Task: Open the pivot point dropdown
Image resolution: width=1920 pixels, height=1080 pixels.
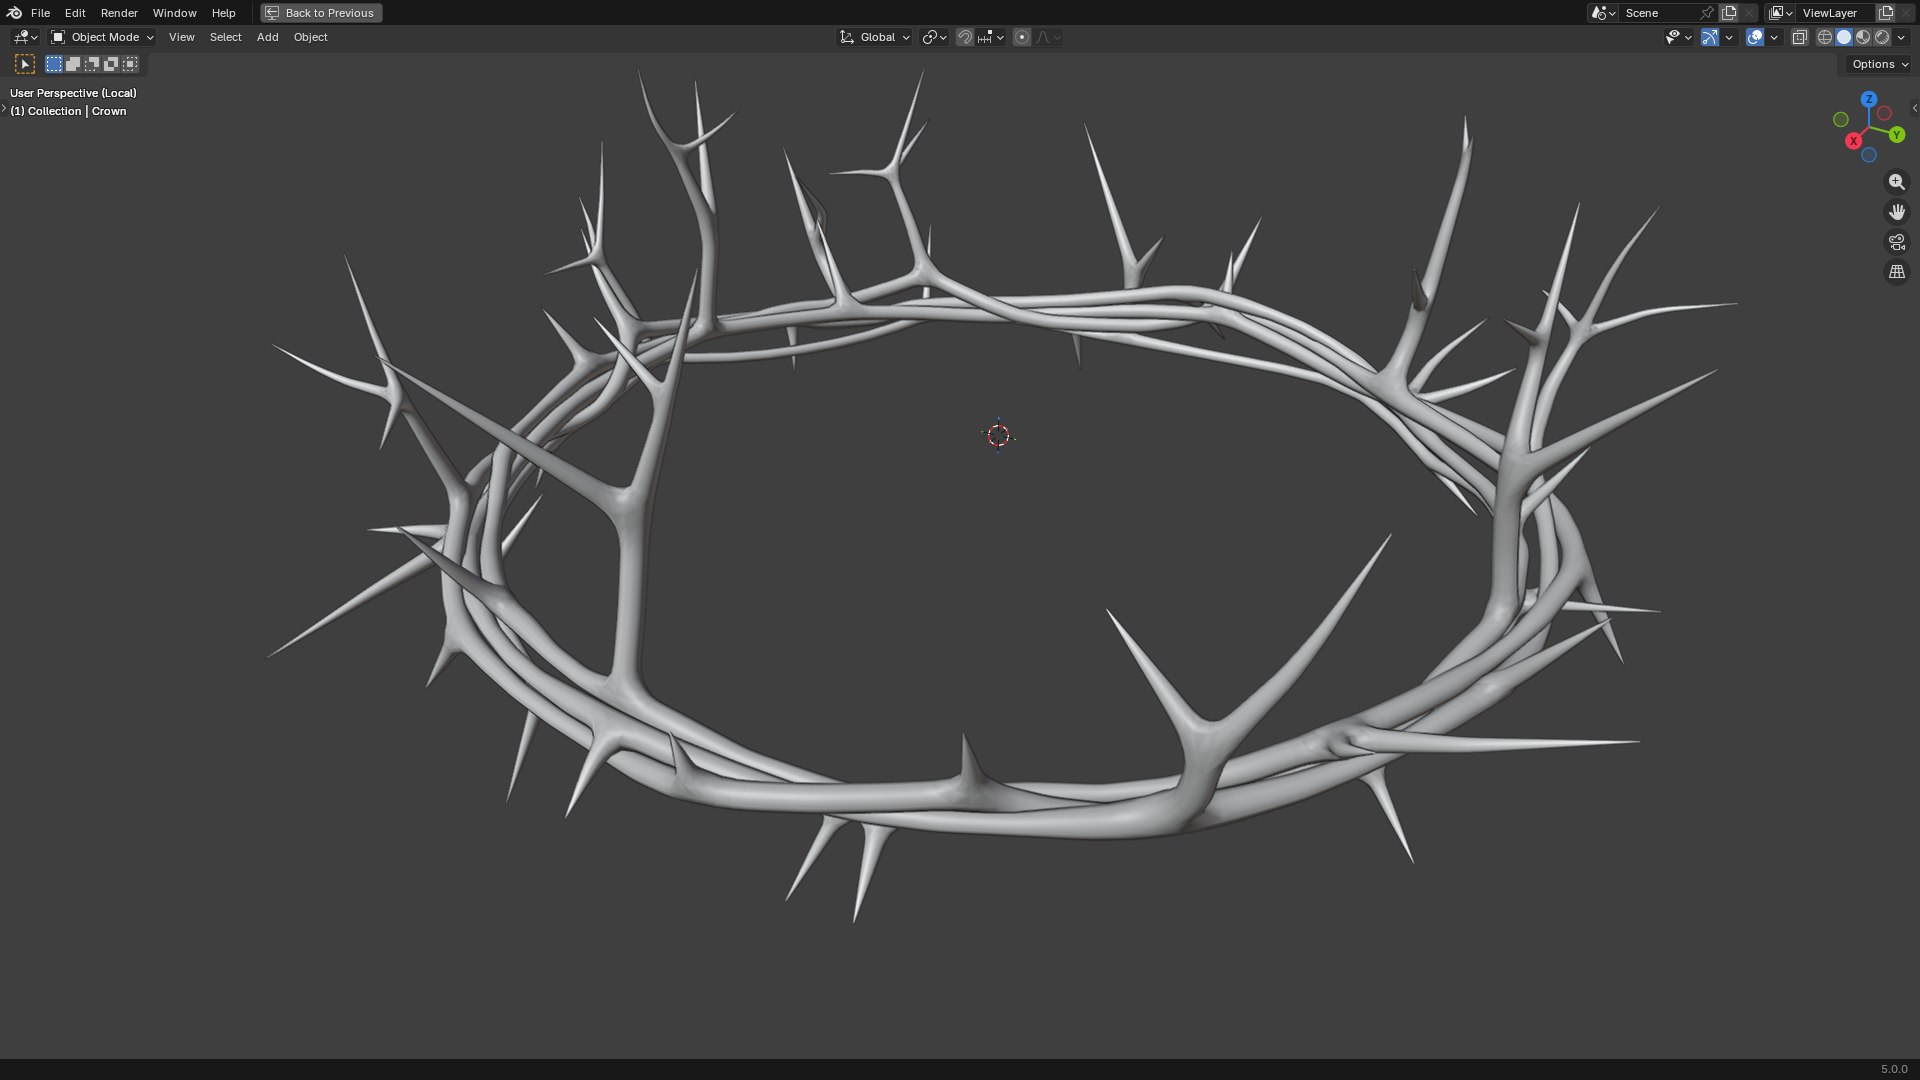Action: pos(934,37)
